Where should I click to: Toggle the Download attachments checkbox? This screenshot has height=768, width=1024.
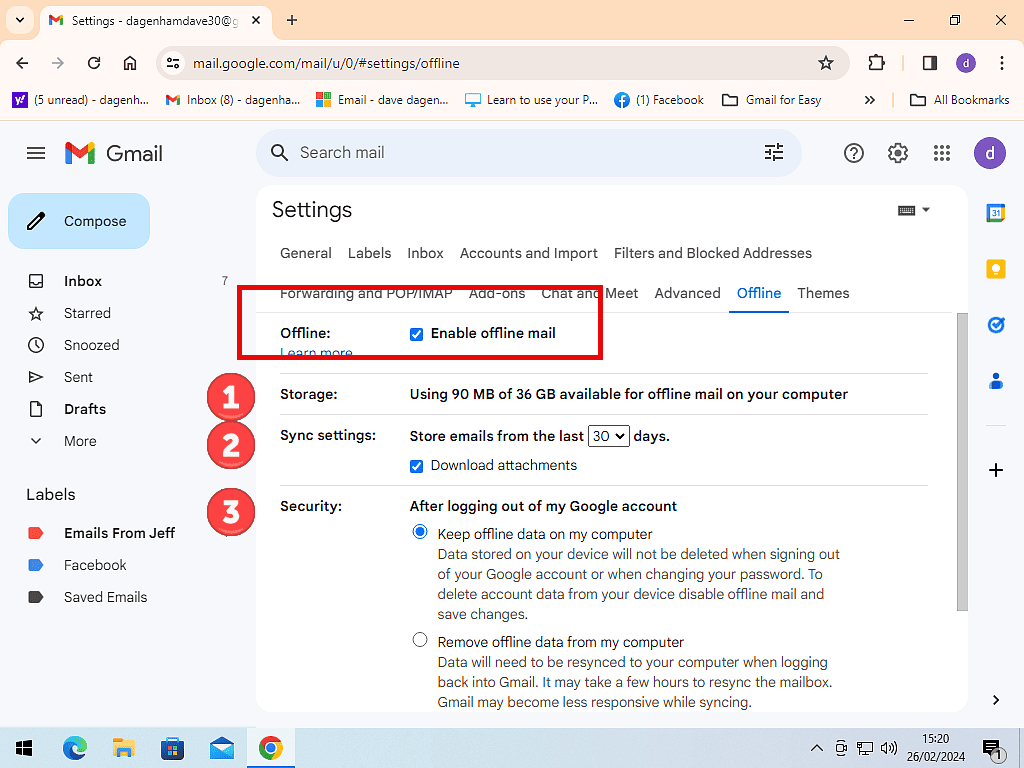[417, 466]
